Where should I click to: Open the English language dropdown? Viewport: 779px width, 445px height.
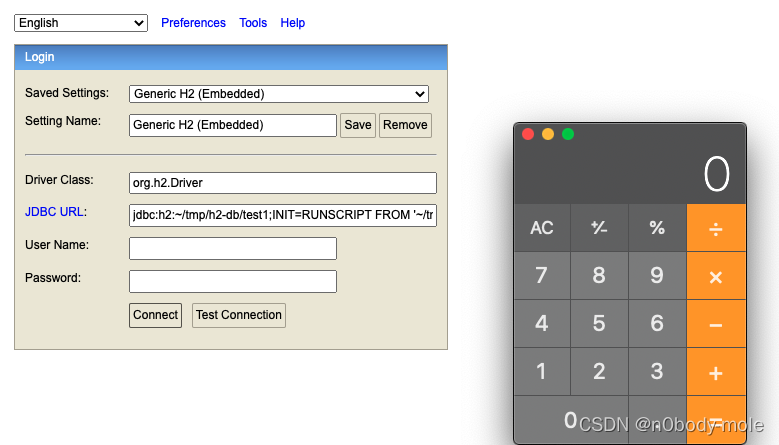[x=81, y=23]
